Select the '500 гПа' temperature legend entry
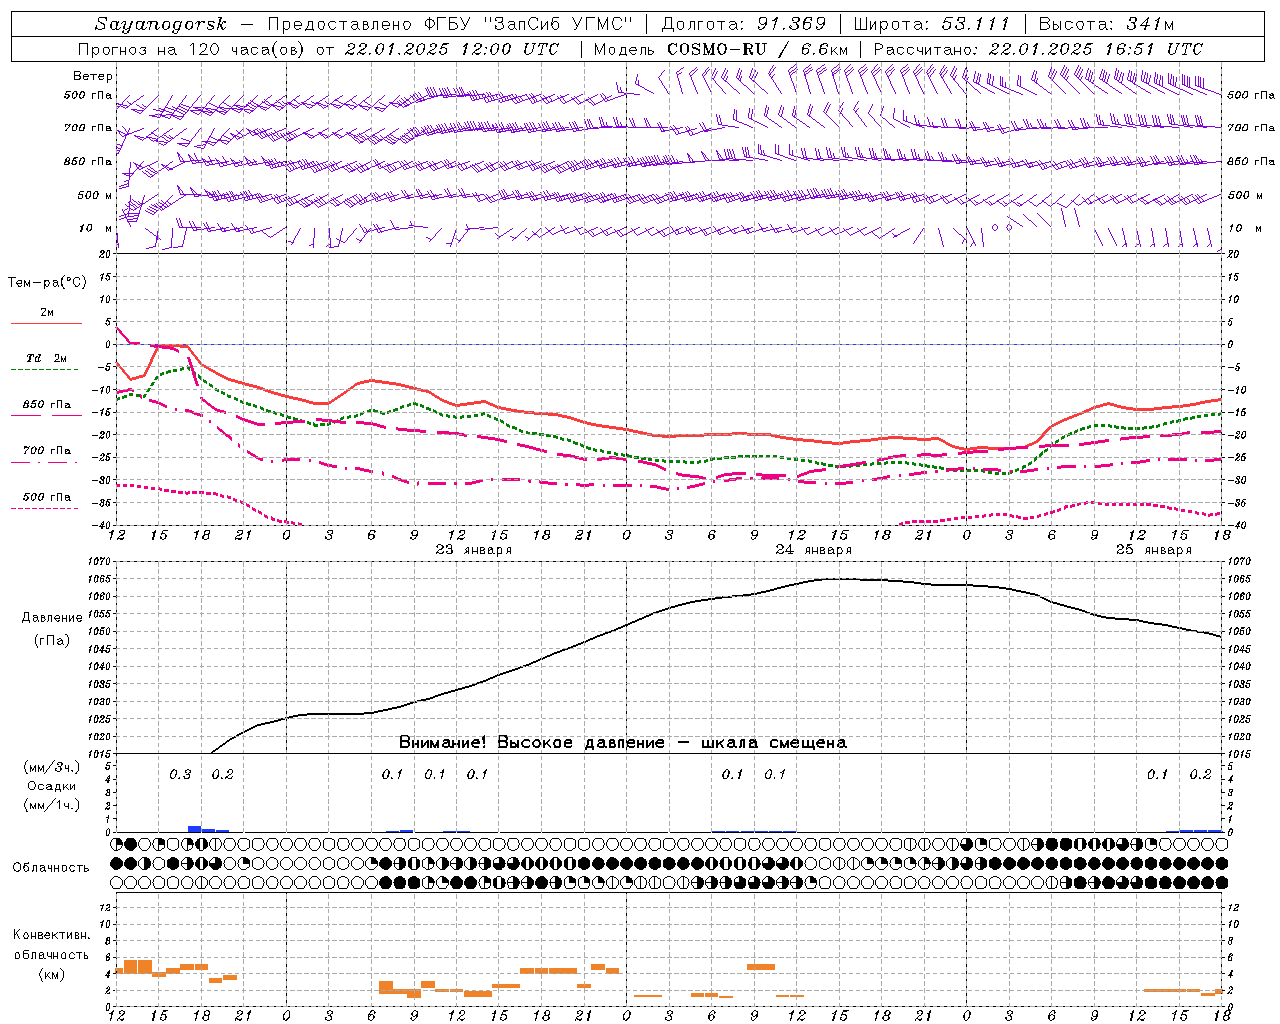 tap(47, 497)
